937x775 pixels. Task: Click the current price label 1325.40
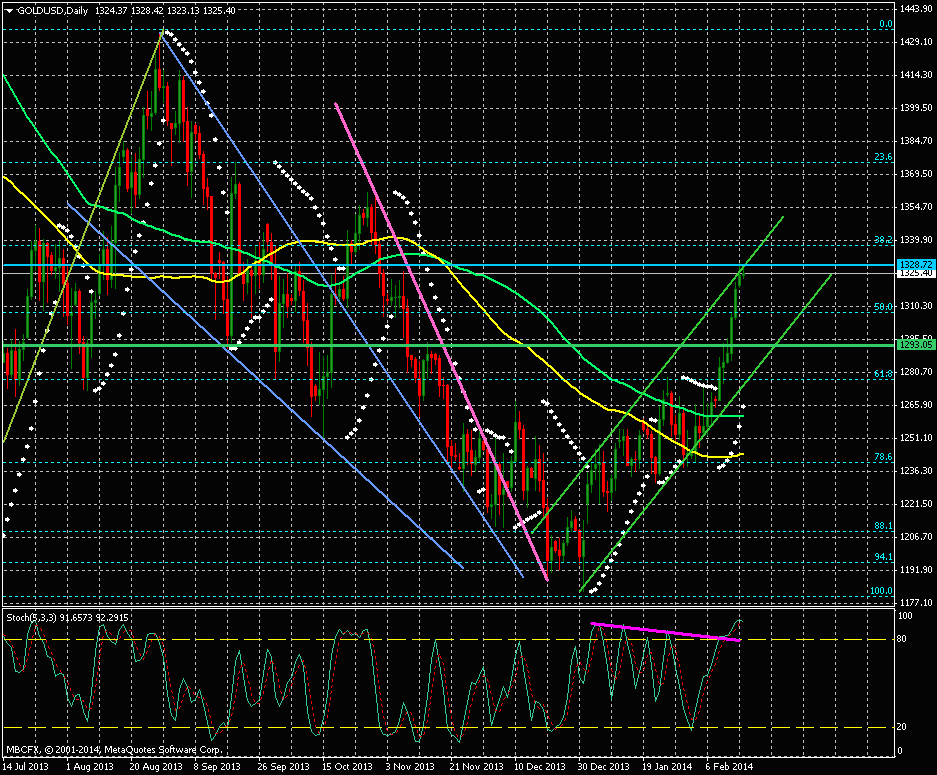(915, 273)
